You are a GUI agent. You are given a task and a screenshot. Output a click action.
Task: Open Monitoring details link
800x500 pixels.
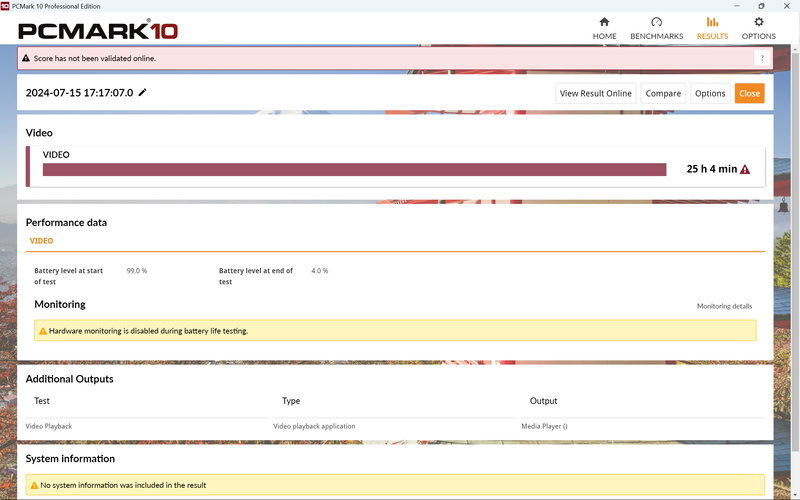pyautogui.click(x=724, y=306)
